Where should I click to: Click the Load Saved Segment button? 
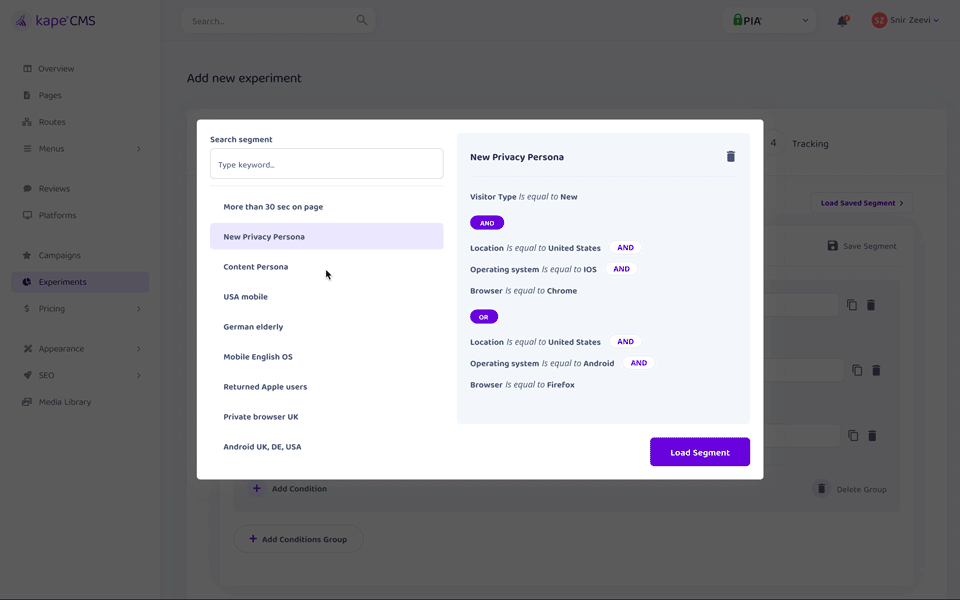(x=861, y=203)
